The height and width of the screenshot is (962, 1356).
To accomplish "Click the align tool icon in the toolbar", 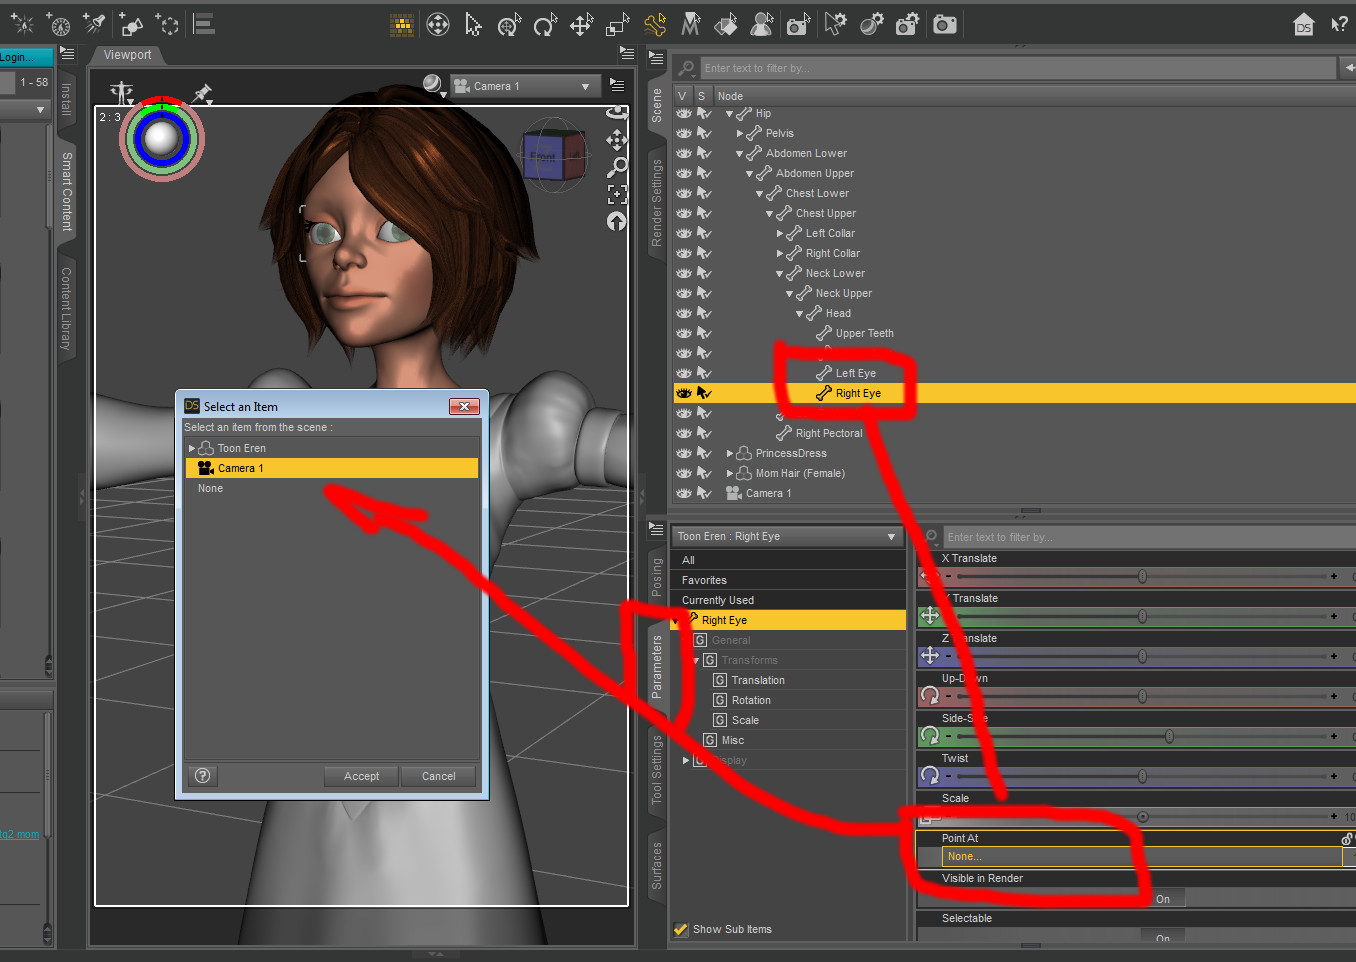I will pyautogui.click(x=204, y=25).
